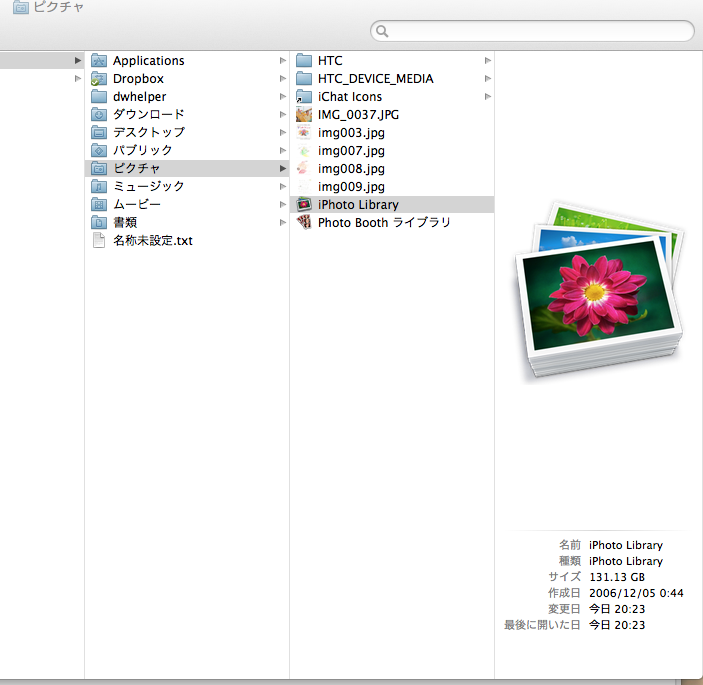Viewport: 703px width, 685px height.
Task: Click the arrow beside the ムービー folder
Action: coord(282,204)
